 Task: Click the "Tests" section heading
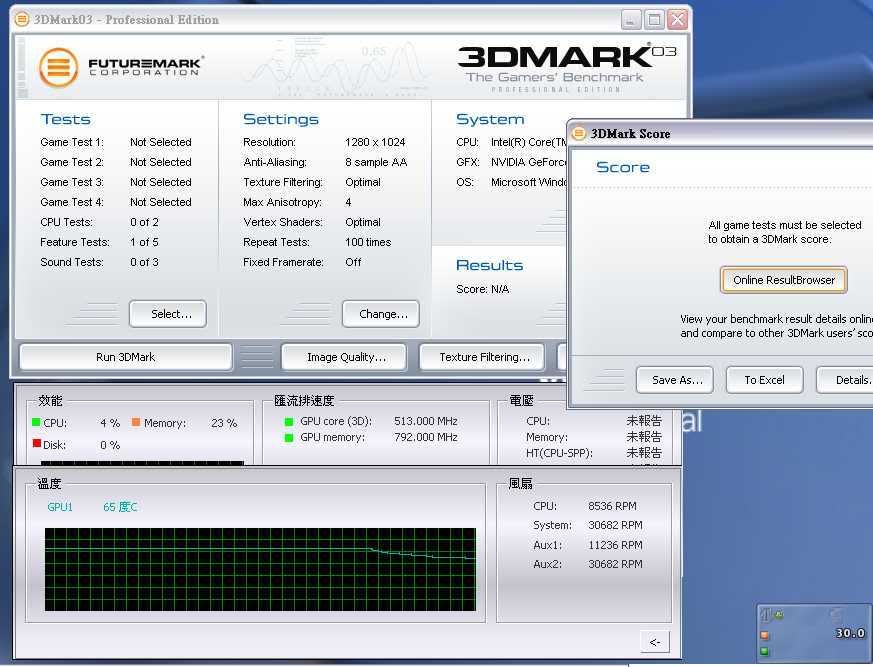click(x=65, y=119)
